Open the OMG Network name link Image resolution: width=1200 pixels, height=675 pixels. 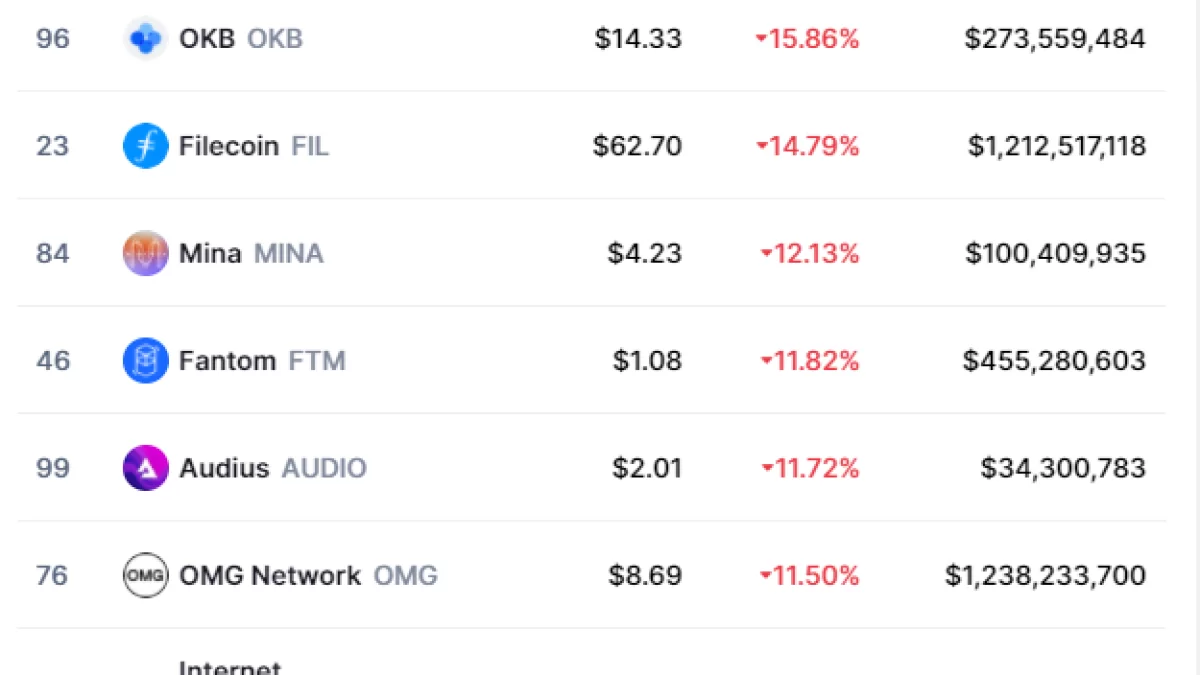pos(270,576)
